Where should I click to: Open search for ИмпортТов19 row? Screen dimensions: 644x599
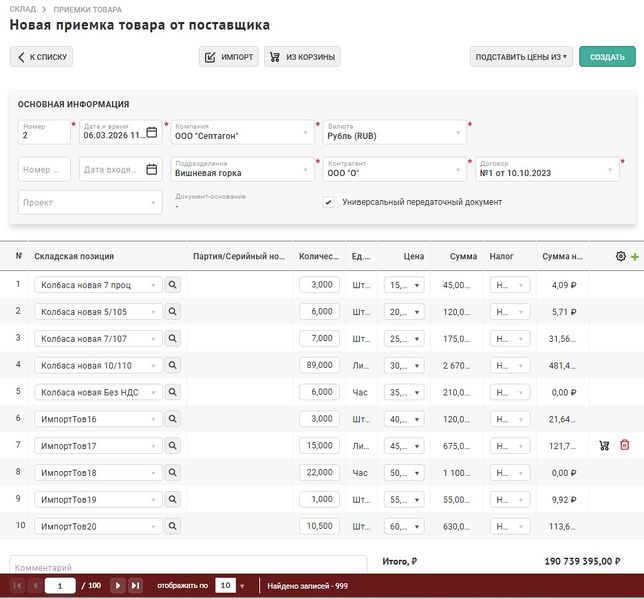tap(172, 499)
